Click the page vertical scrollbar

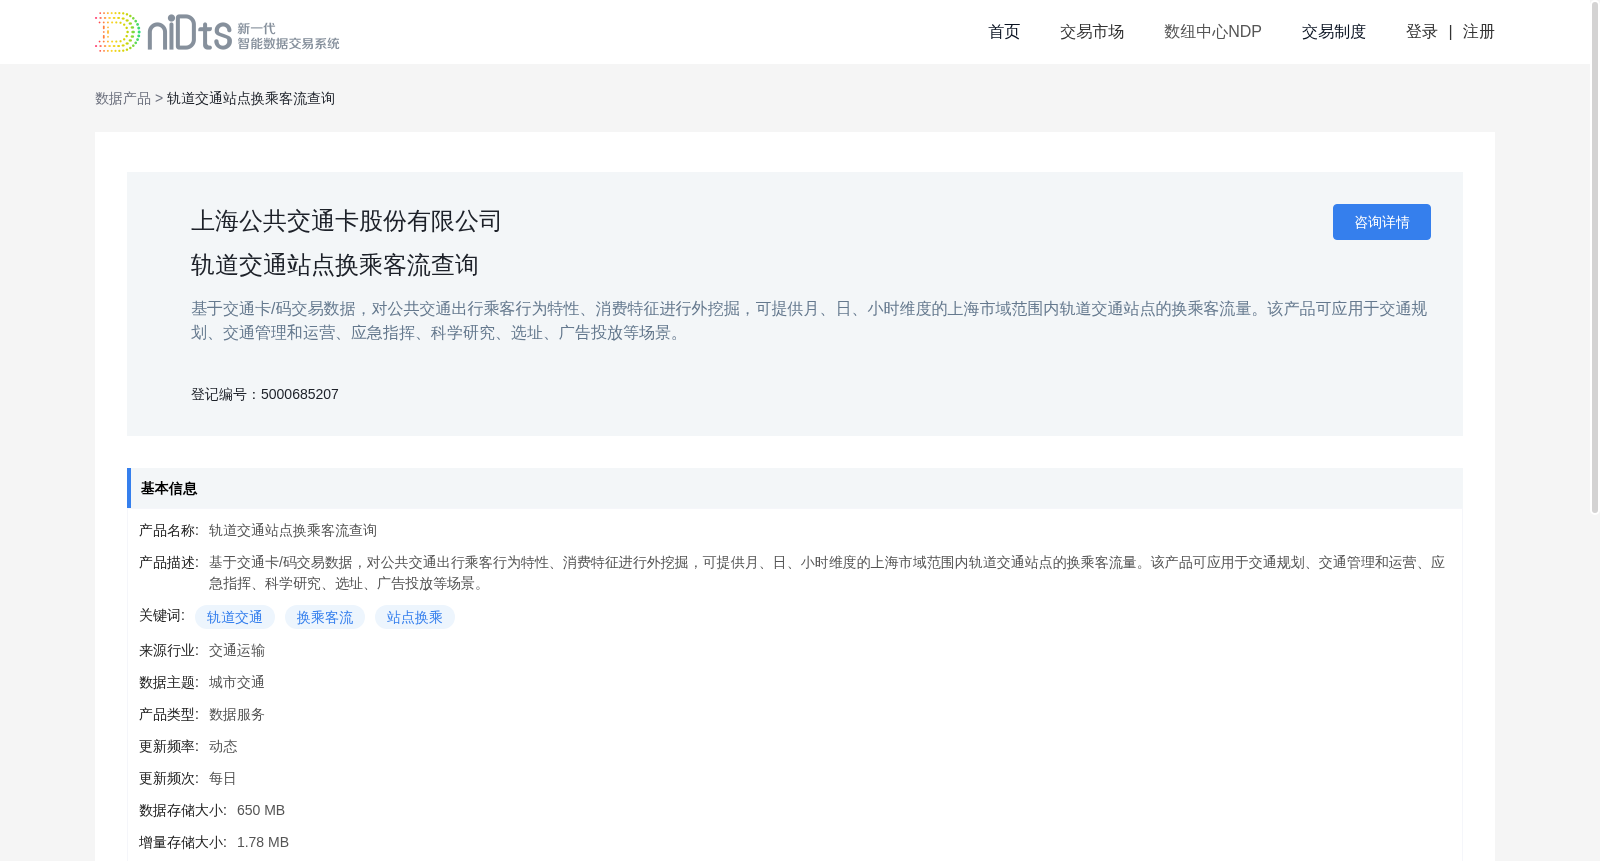[x=1595, y=258]
